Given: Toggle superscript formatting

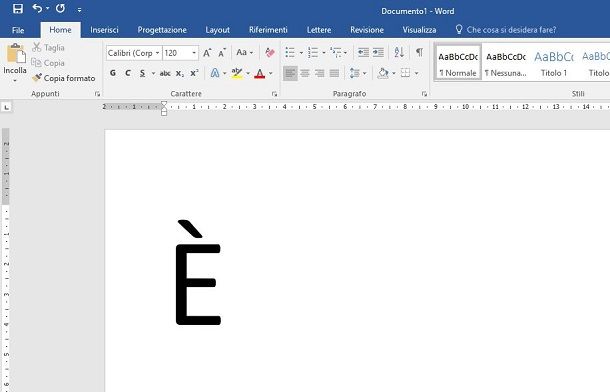Looking at the screenshot, I should tap(194, 73).
